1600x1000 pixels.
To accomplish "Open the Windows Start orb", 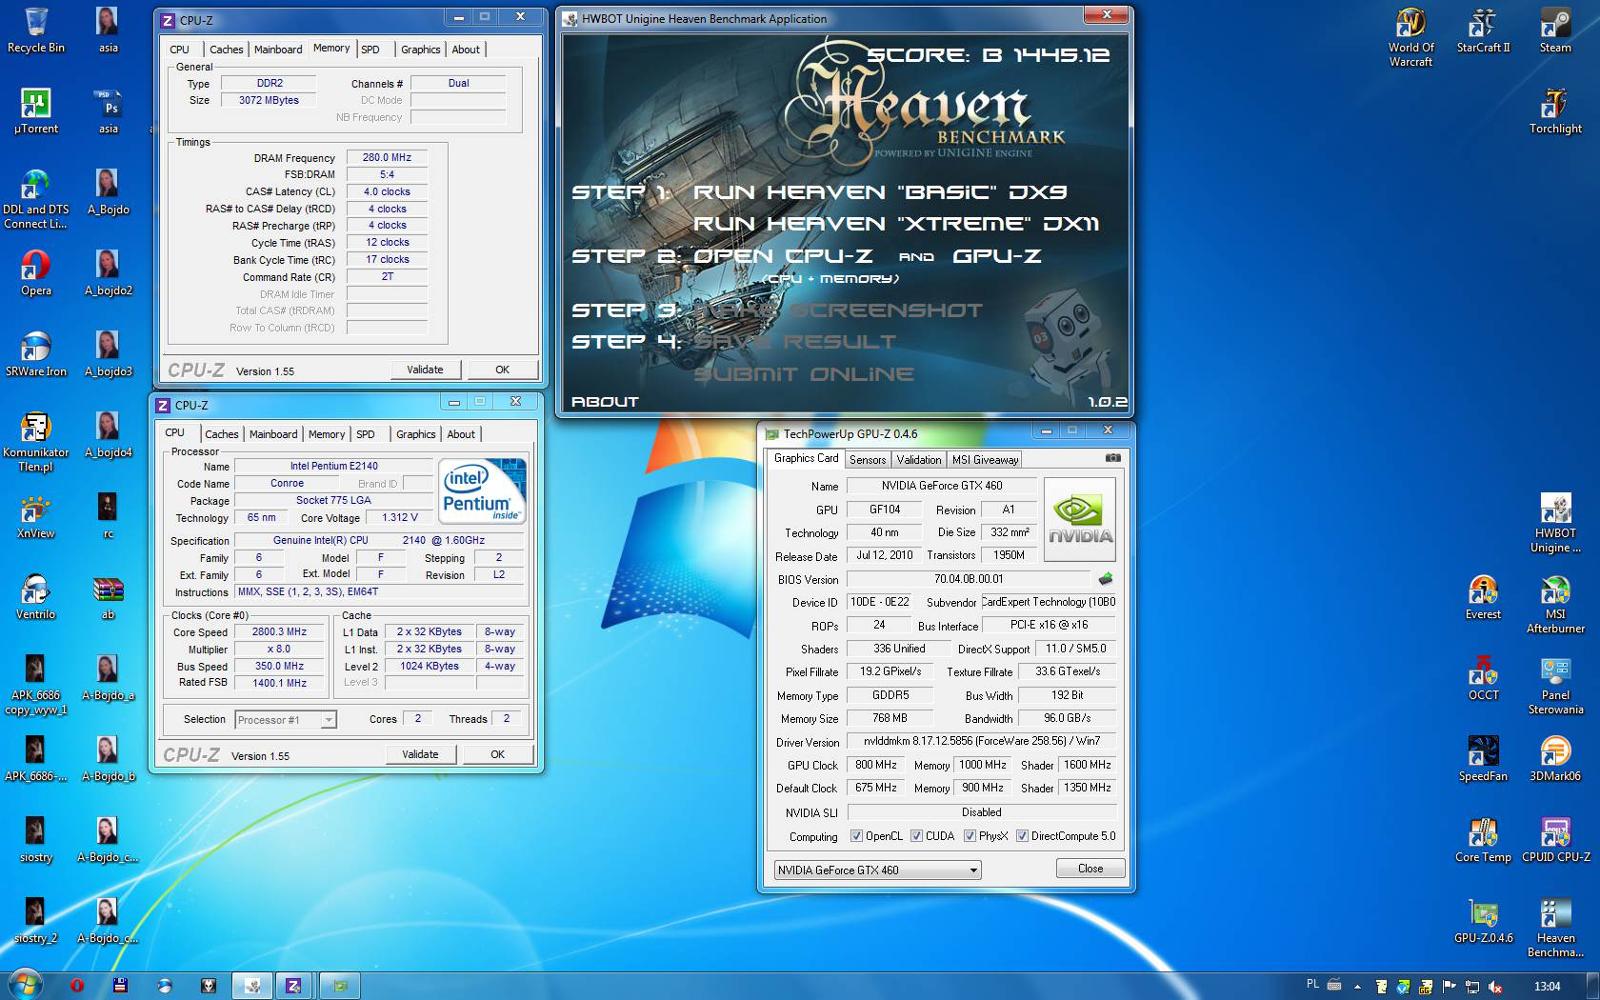I will click(24, 984).
